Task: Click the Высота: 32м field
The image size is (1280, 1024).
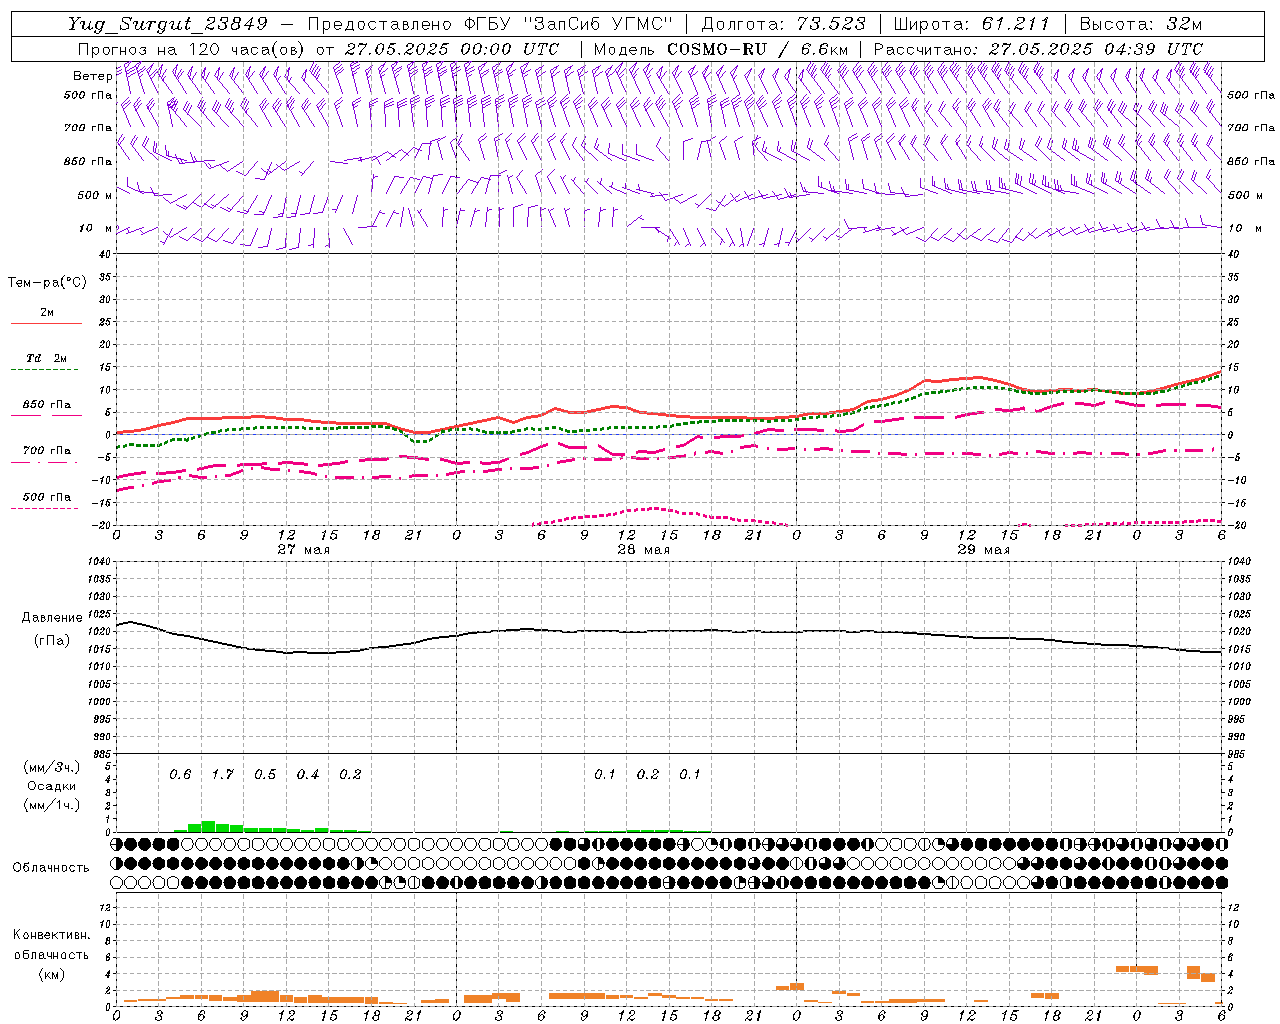Action: pyautogui.click(x=1140, y=25)
